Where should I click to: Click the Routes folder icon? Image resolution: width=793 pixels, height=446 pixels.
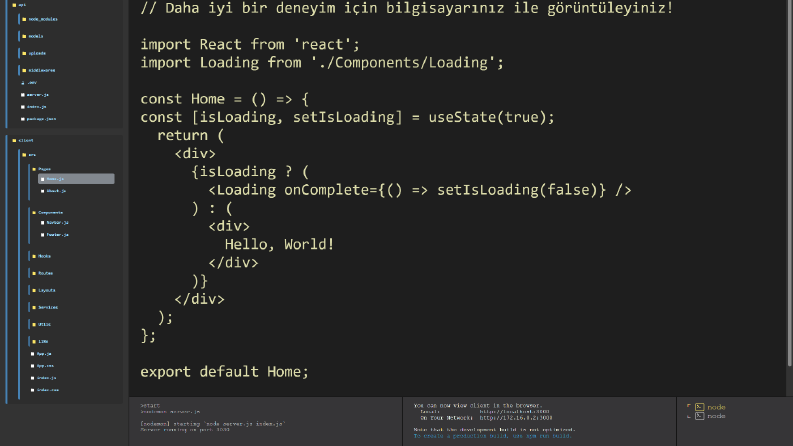pos(34,273)
